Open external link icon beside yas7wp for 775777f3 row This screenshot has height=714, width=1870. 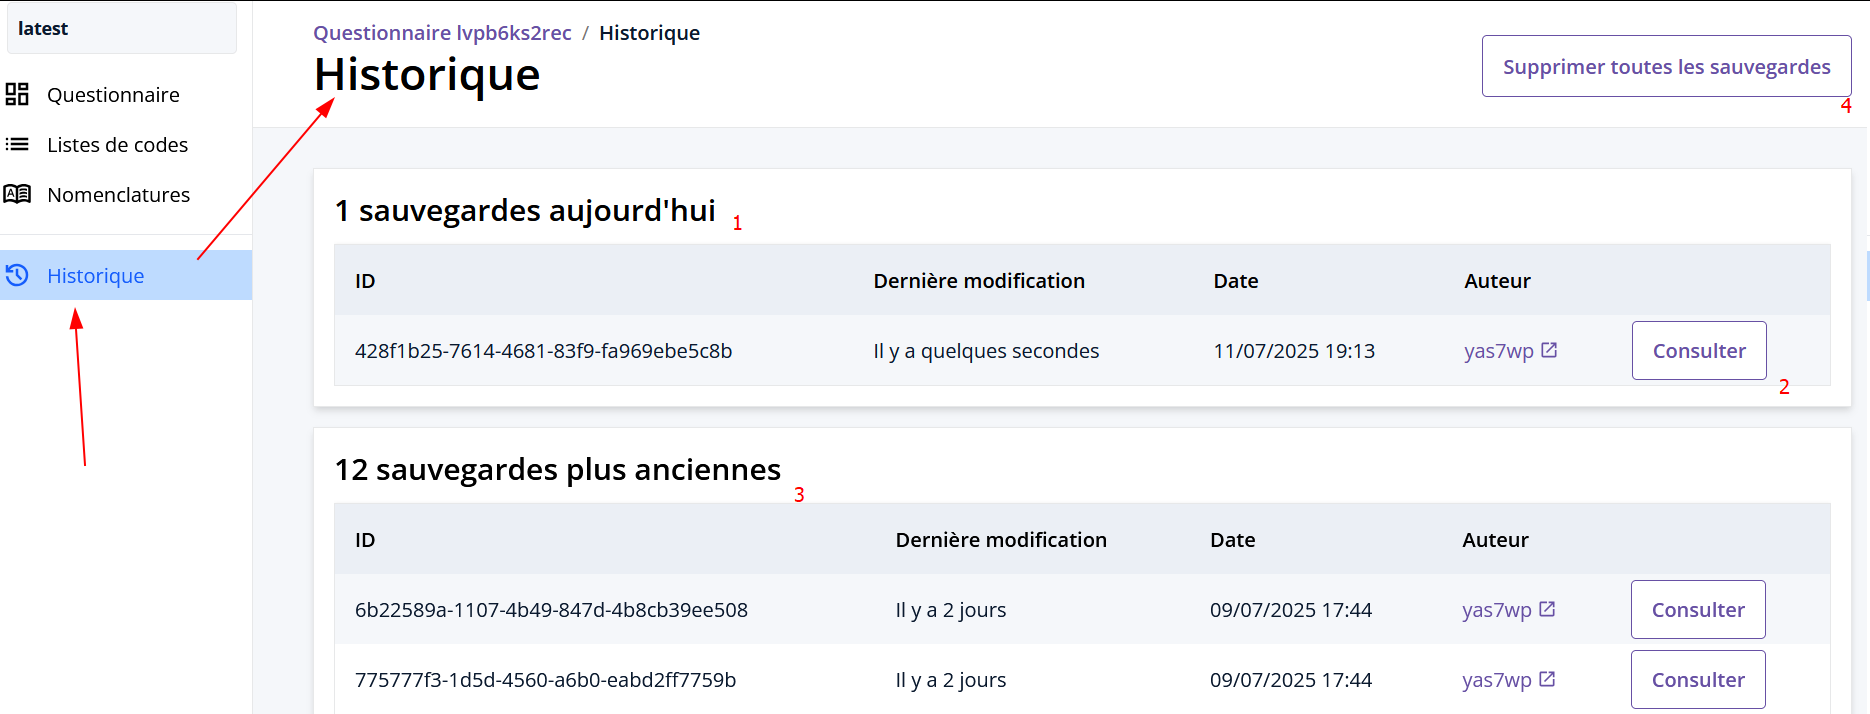pos(1547,679)
